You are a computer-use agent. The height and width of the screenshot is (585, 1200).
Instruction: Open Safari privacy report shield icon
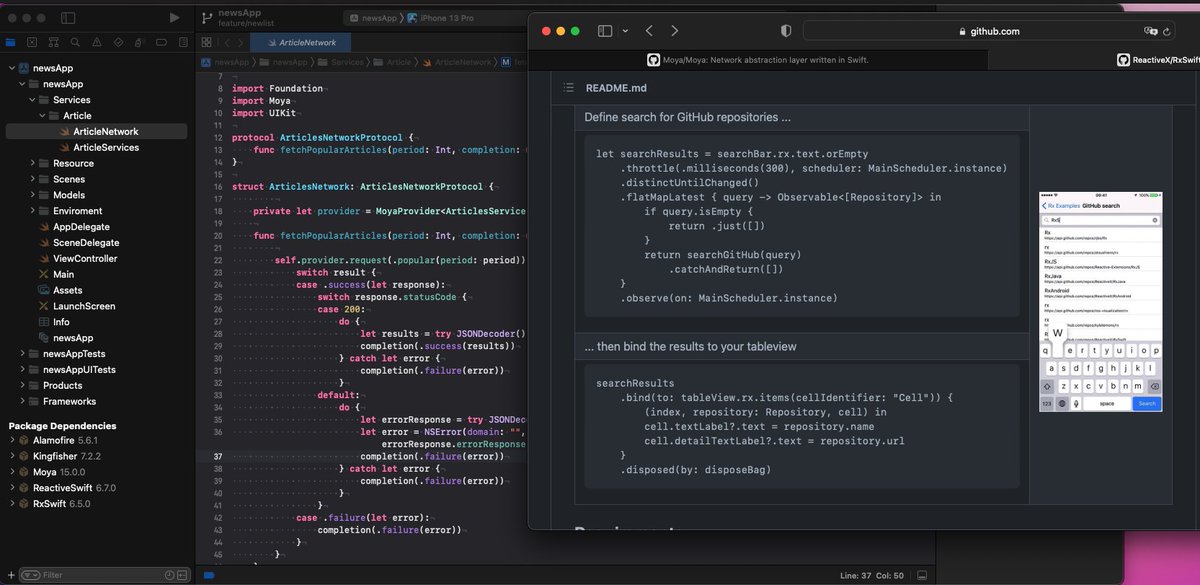coord(785,31)
